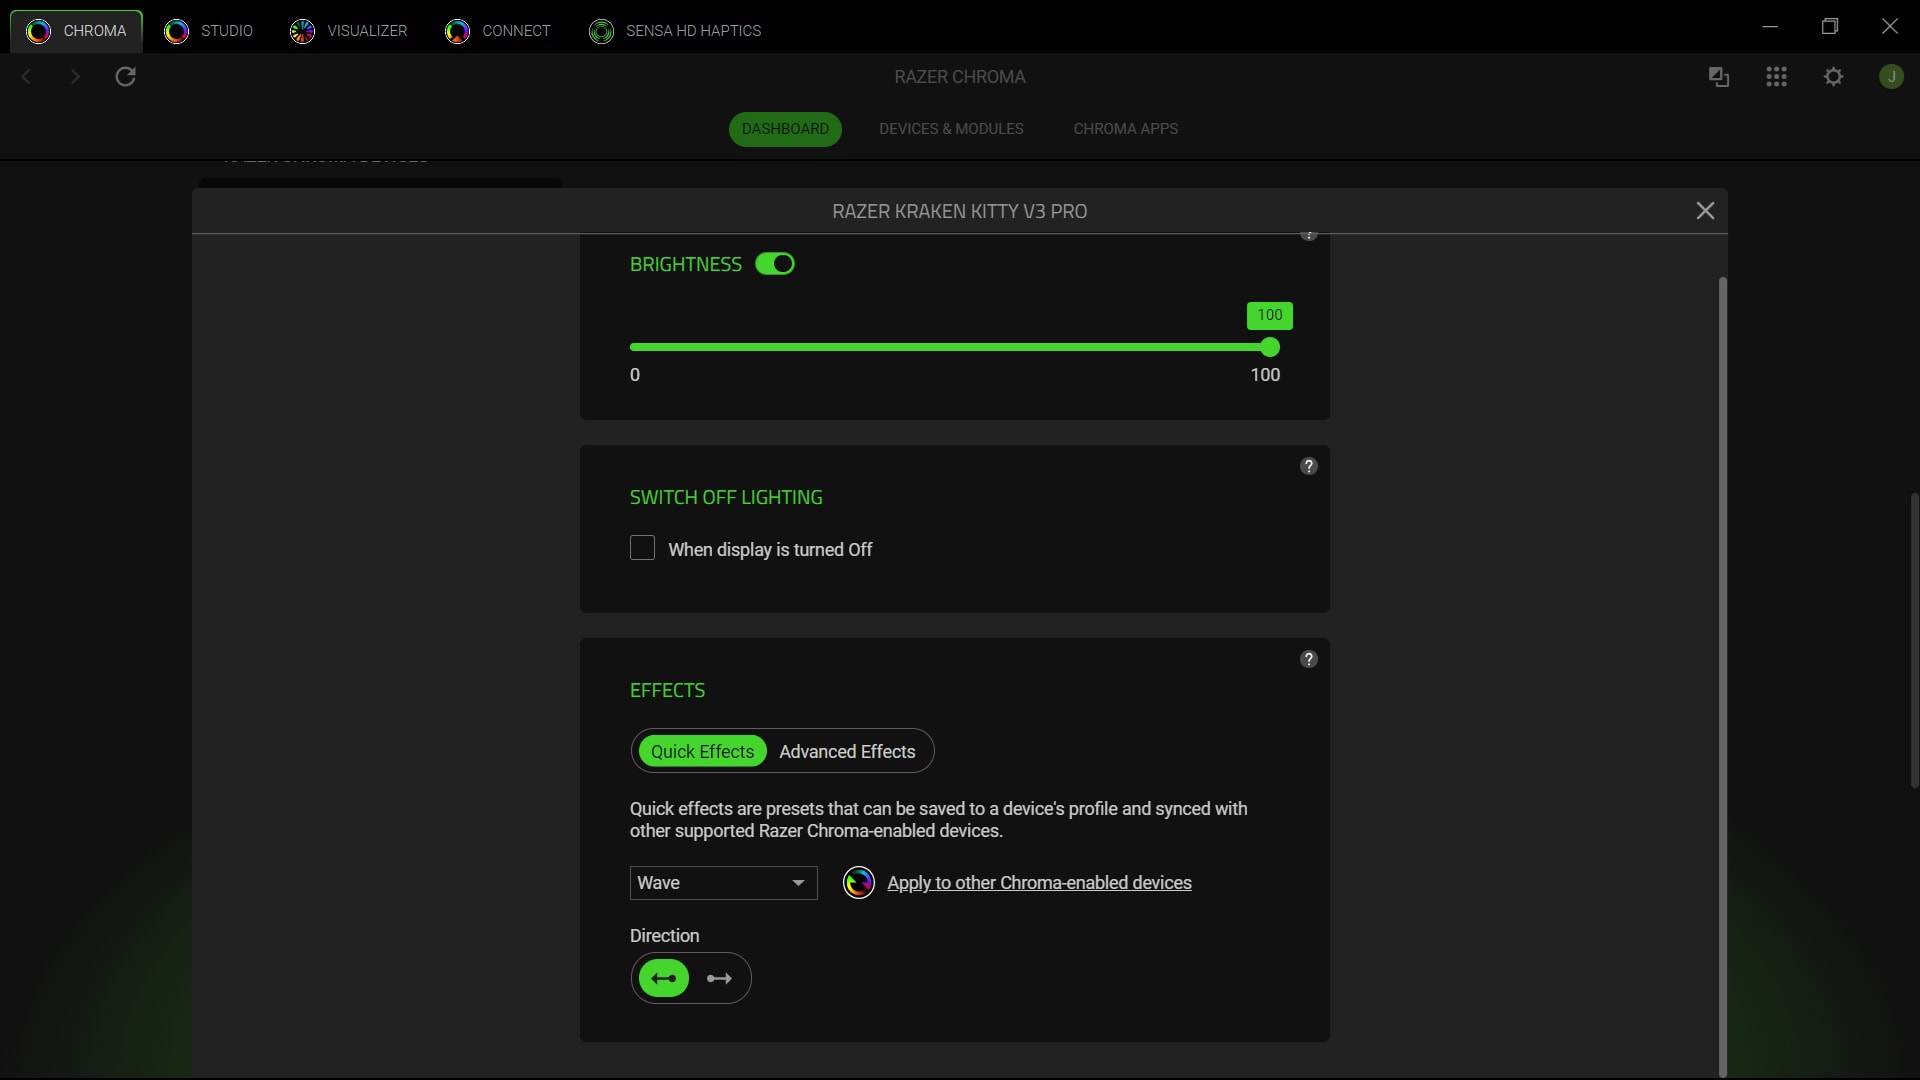Turn off the Brightness toggle
Screen dimensions: 1920x1080
[775, 263]
